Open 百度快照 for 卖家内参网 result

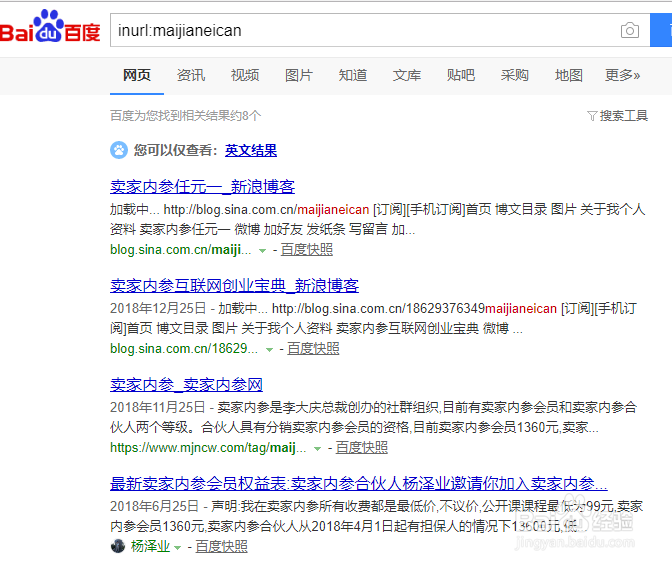(x=362, y=448)
